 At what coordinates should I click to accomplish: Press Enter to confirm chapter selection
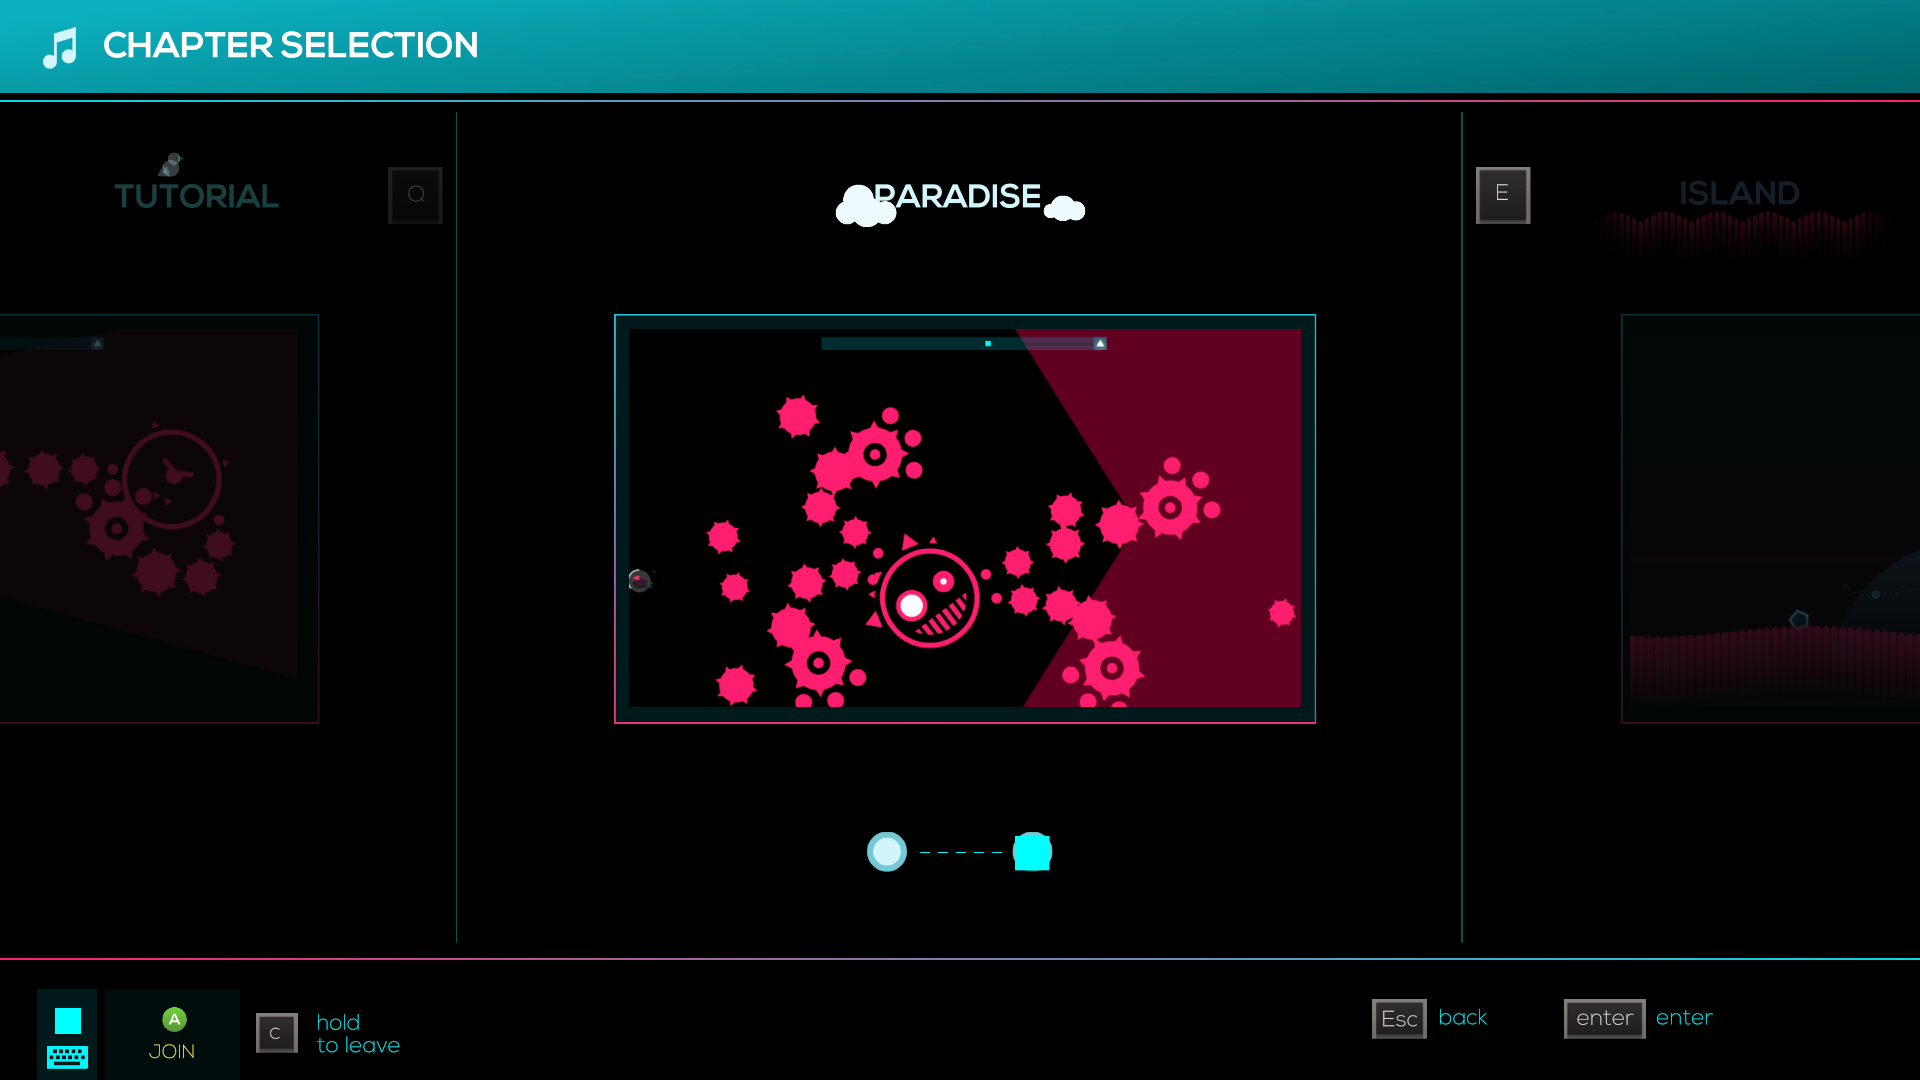coord(1604,1017)
